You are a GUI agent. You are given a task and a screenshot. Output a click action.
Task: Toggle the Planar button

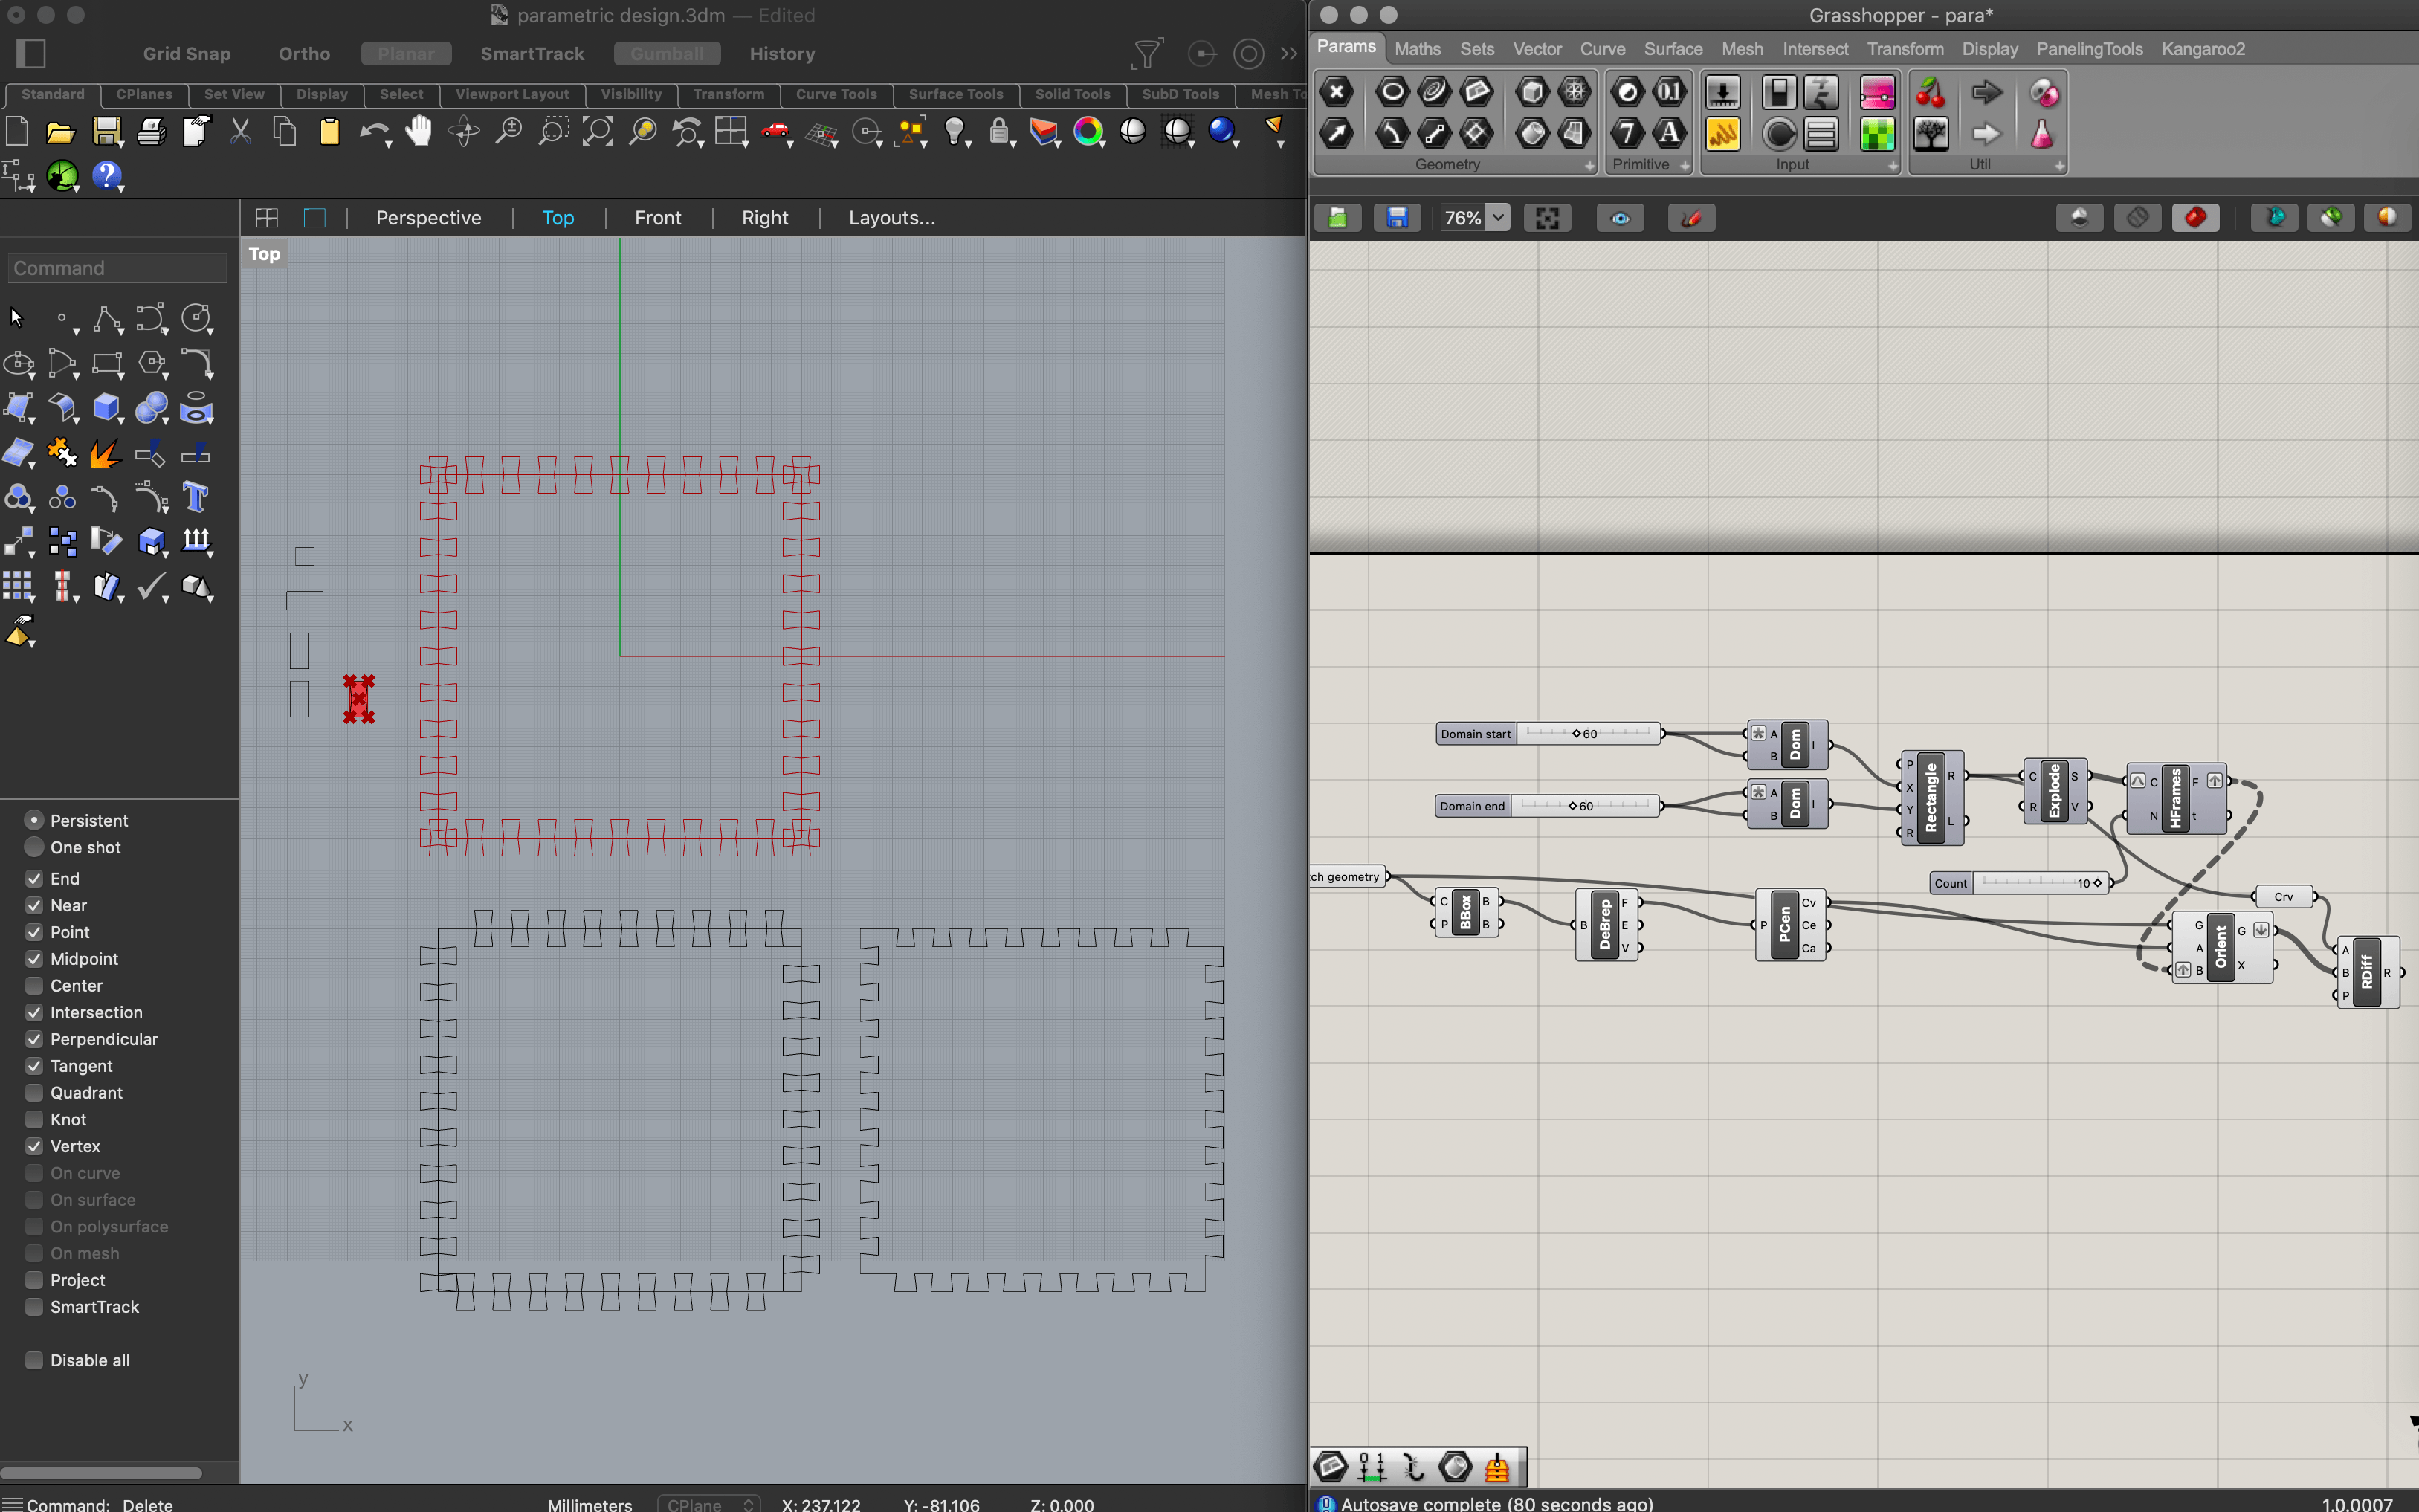tap(406, 54)
